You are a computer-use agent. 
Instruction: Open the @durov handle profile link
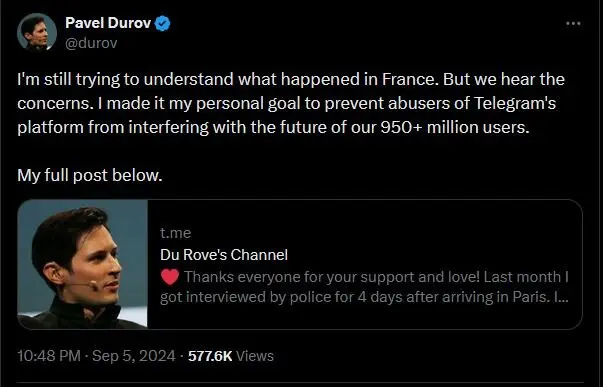pyautogui.click(x=91, y=43)
